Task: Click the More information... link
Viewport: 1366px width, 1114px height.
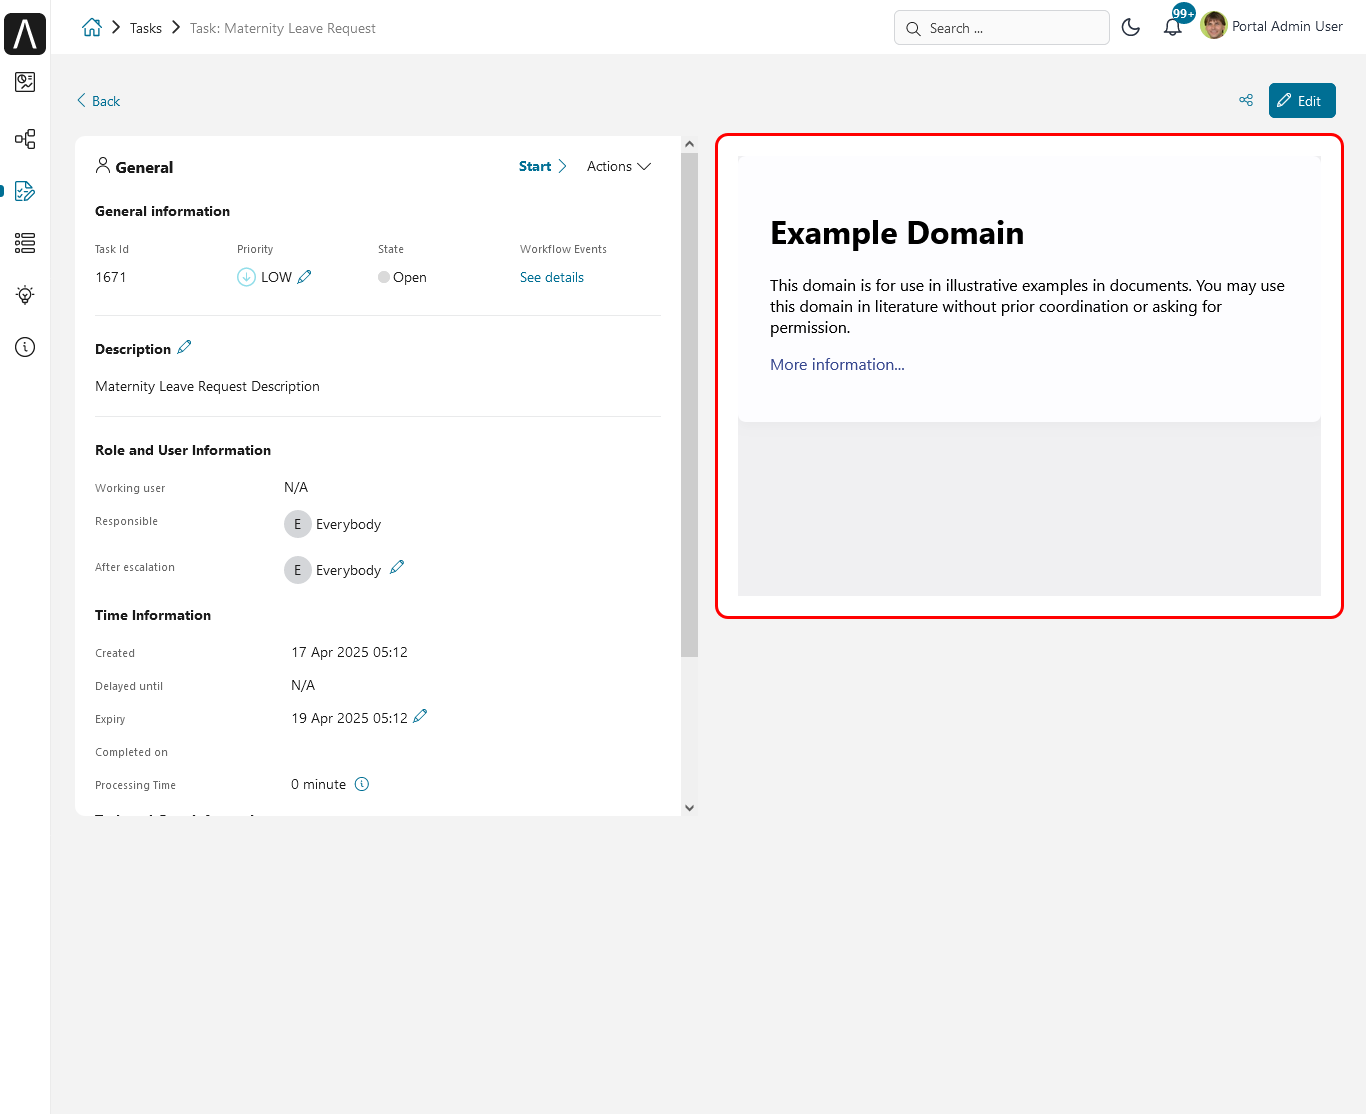Action: [837, 364]
